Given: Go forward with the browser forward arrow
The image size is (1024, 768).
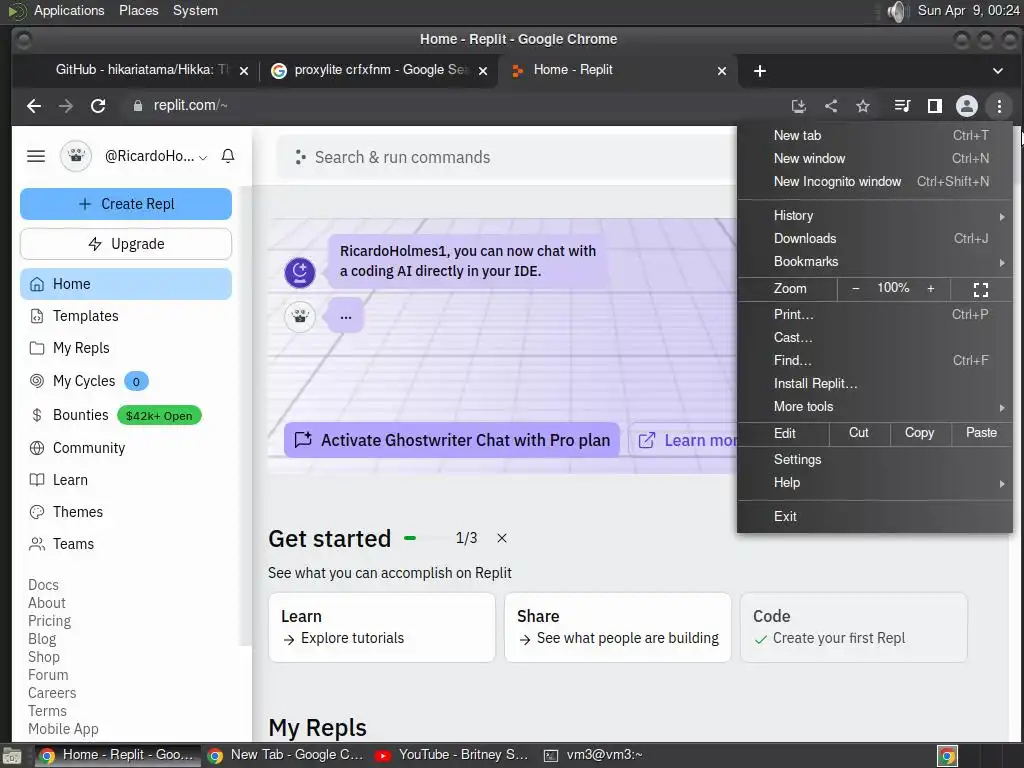Looking at the screenshot, I should point(66,106).
